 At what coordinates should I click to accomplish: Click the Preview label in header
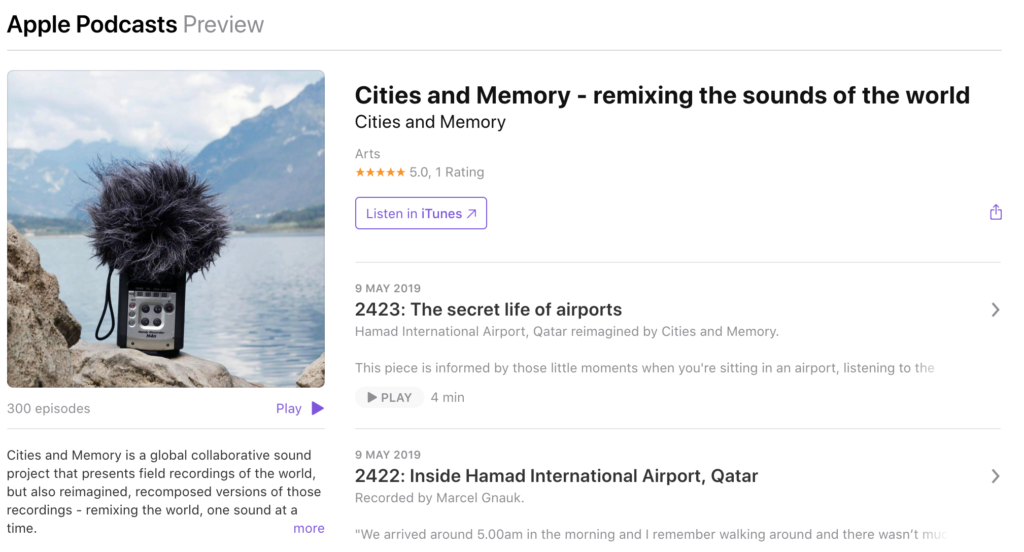tap(223, 25)
